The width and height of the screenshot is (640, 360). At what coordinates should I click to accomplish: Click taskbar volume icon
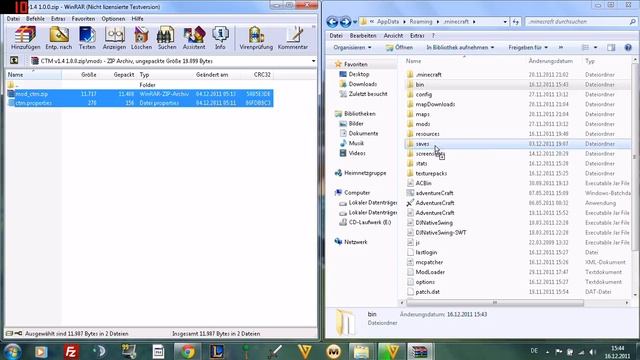(x=592, y=352)
